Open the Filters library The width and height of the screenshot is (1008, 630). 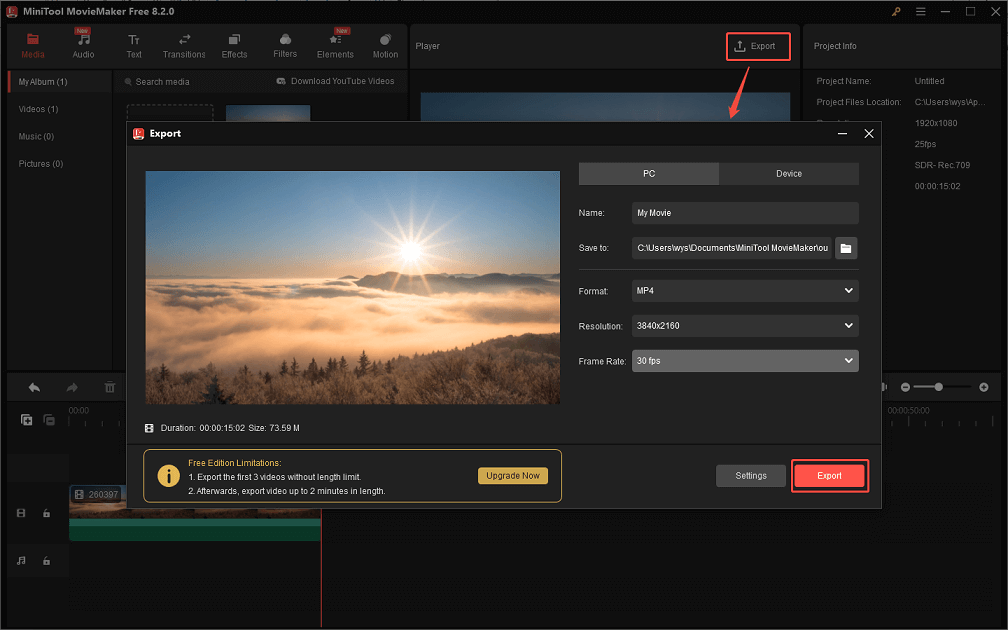coord(285,46)
